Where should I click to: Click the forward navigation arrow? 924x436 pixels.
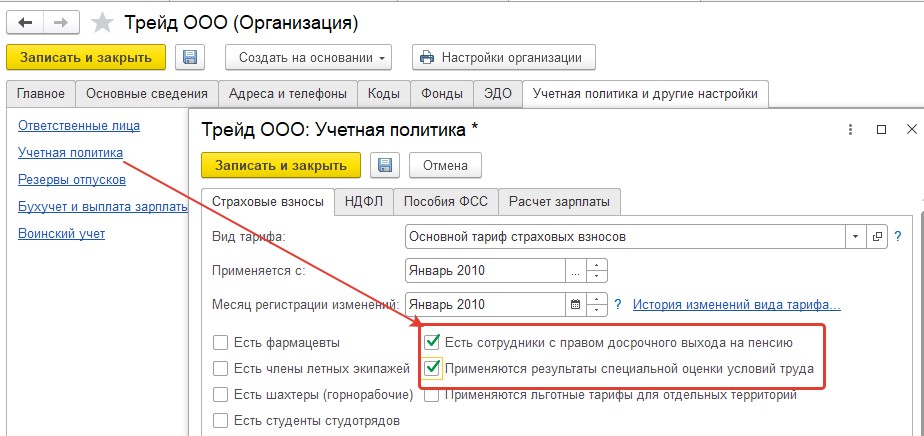(x=61, y=23)
